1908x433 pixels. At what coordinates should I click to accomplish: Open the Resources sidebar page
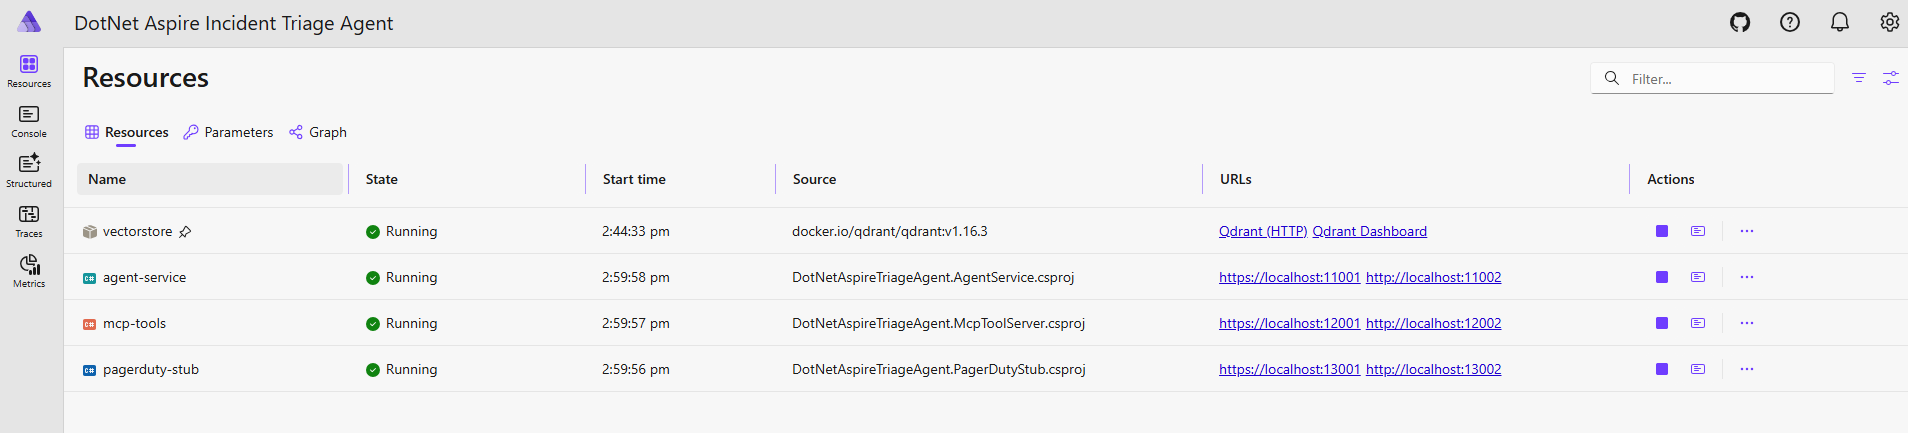point(29,71)
